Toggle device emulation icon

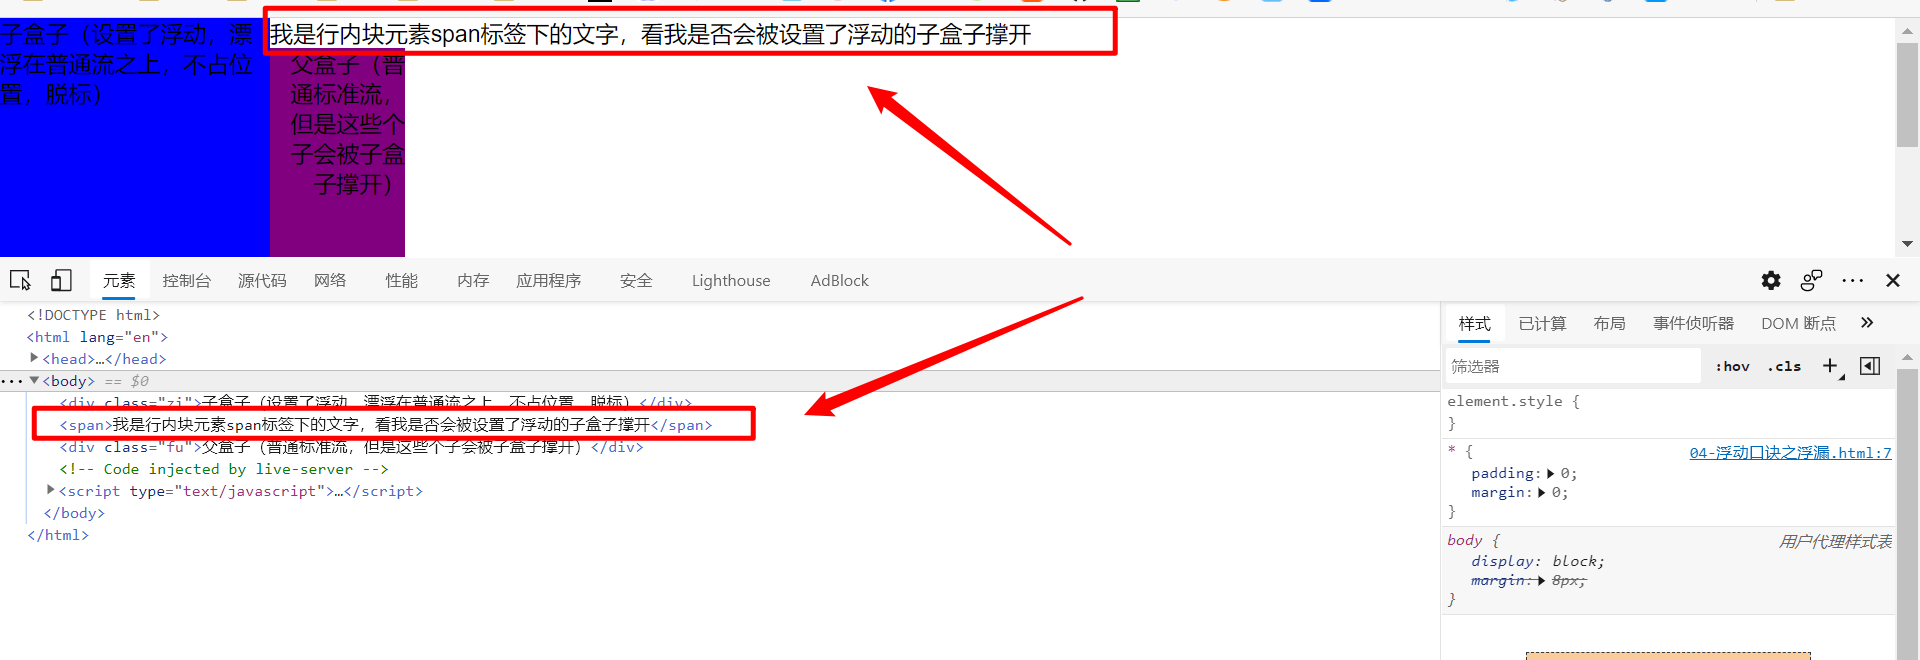61,281
